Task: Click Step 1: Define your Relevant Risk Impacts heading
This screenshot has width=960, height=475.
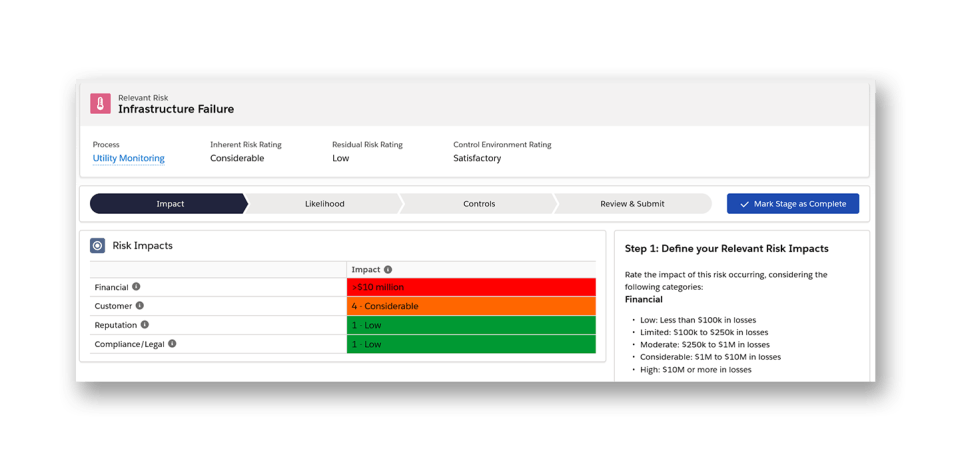Action: point(726,249)
